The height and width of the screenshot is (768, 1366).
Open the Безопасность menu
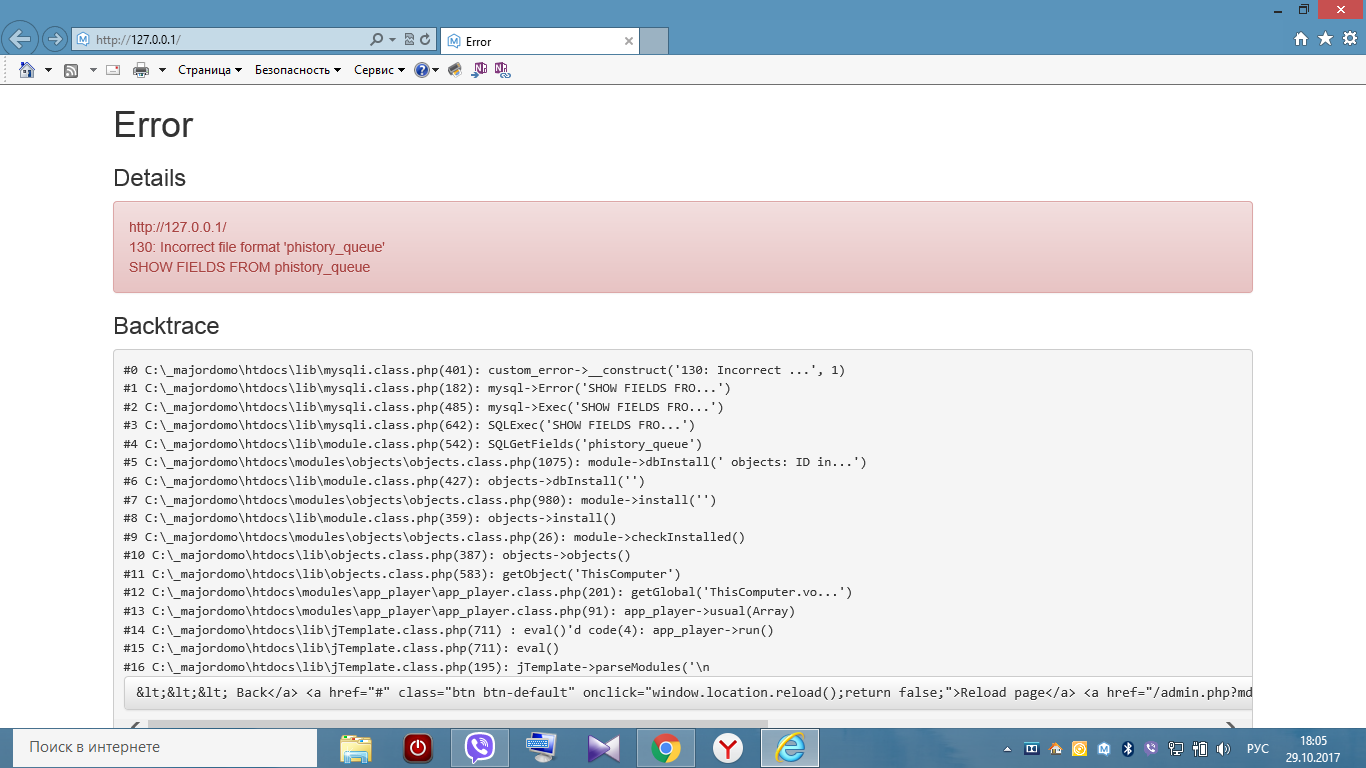(x=298, y=70)
